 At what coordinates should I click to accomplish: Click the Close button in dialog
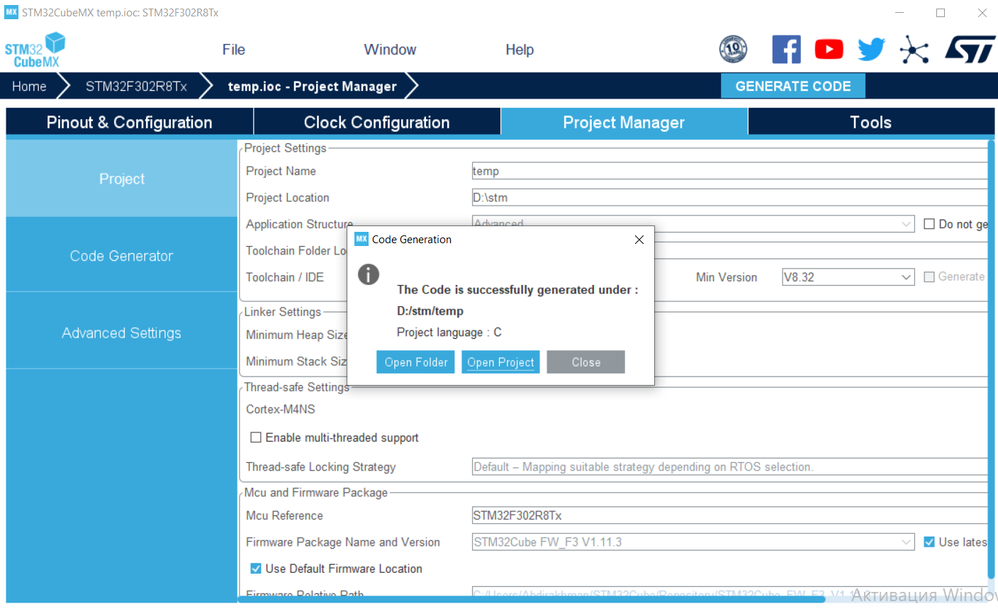[586, 362]
